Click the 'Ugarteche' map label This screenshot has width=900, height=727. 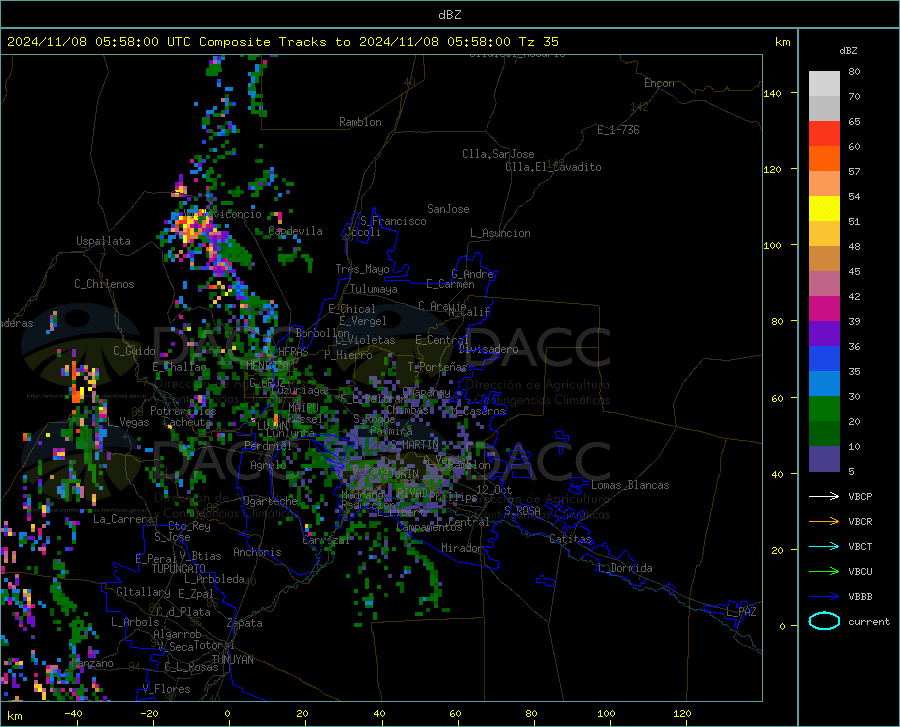click(x=270, y=501)
